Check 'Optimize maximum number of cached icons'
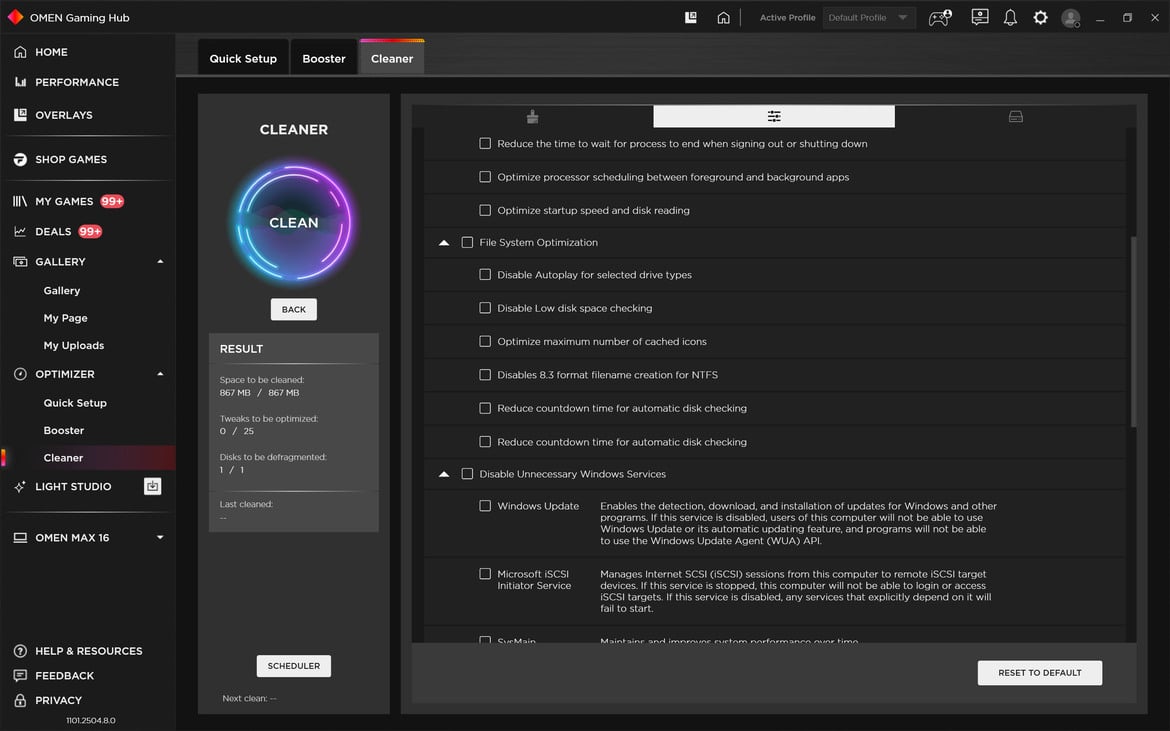The image size is (1170, 731). 485,342
